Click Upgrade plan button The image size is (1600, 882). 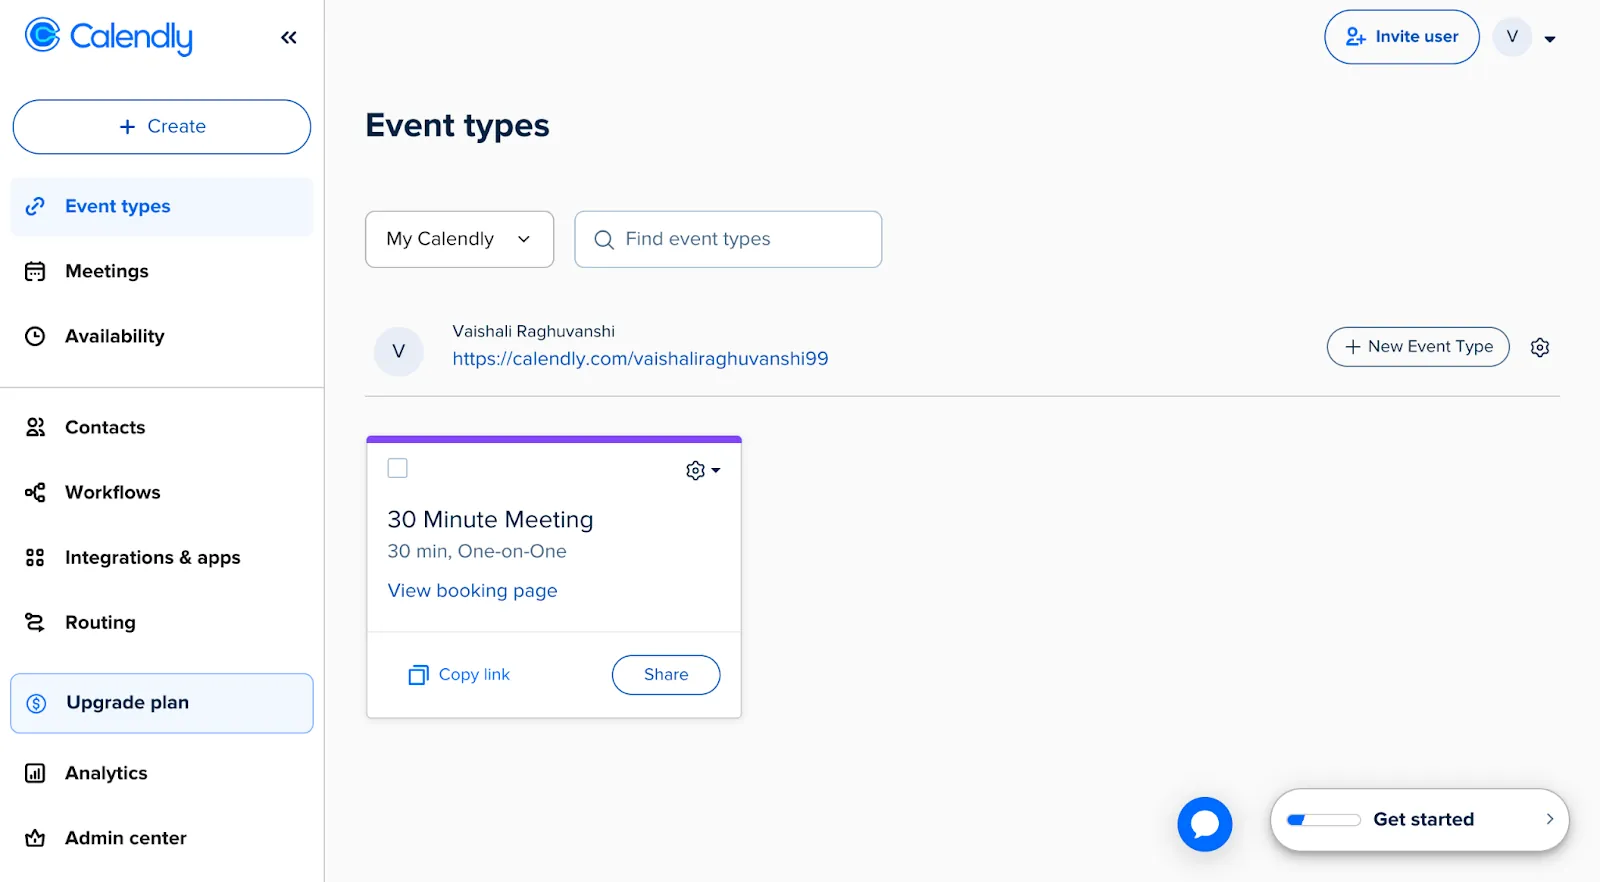pos(162,703)
